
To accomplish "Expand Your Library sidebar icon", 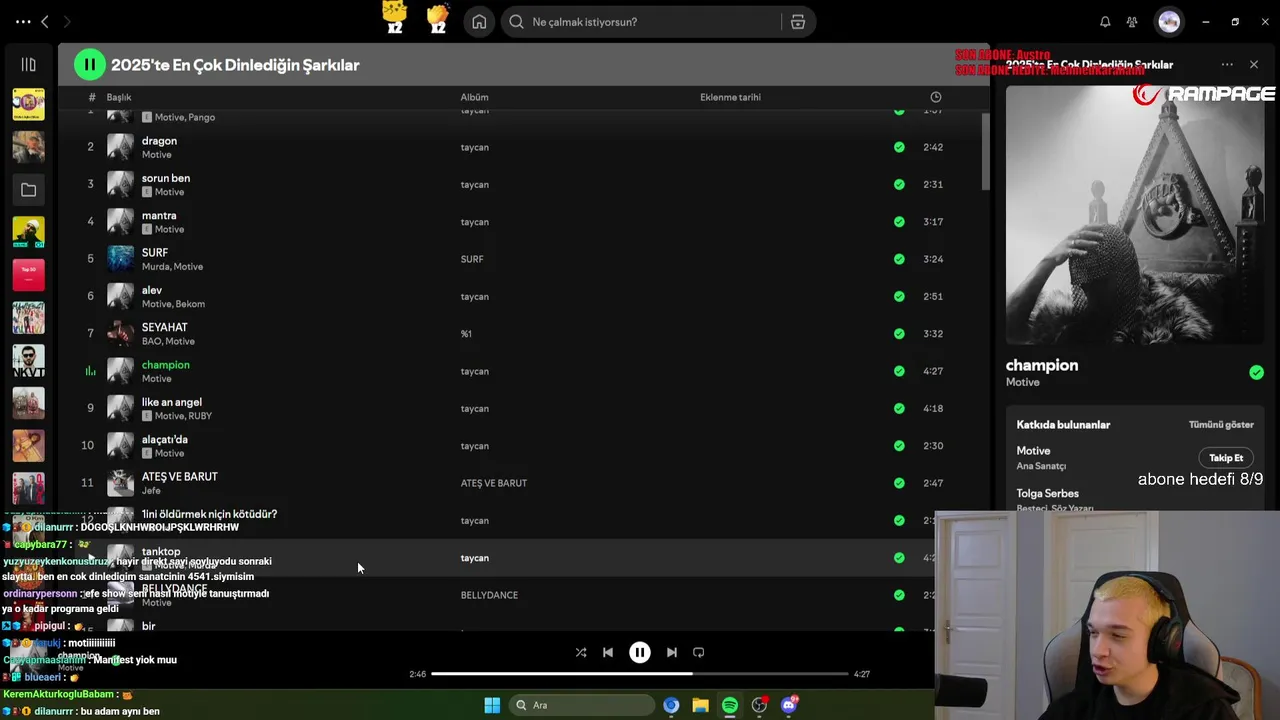I will [28, 64].
